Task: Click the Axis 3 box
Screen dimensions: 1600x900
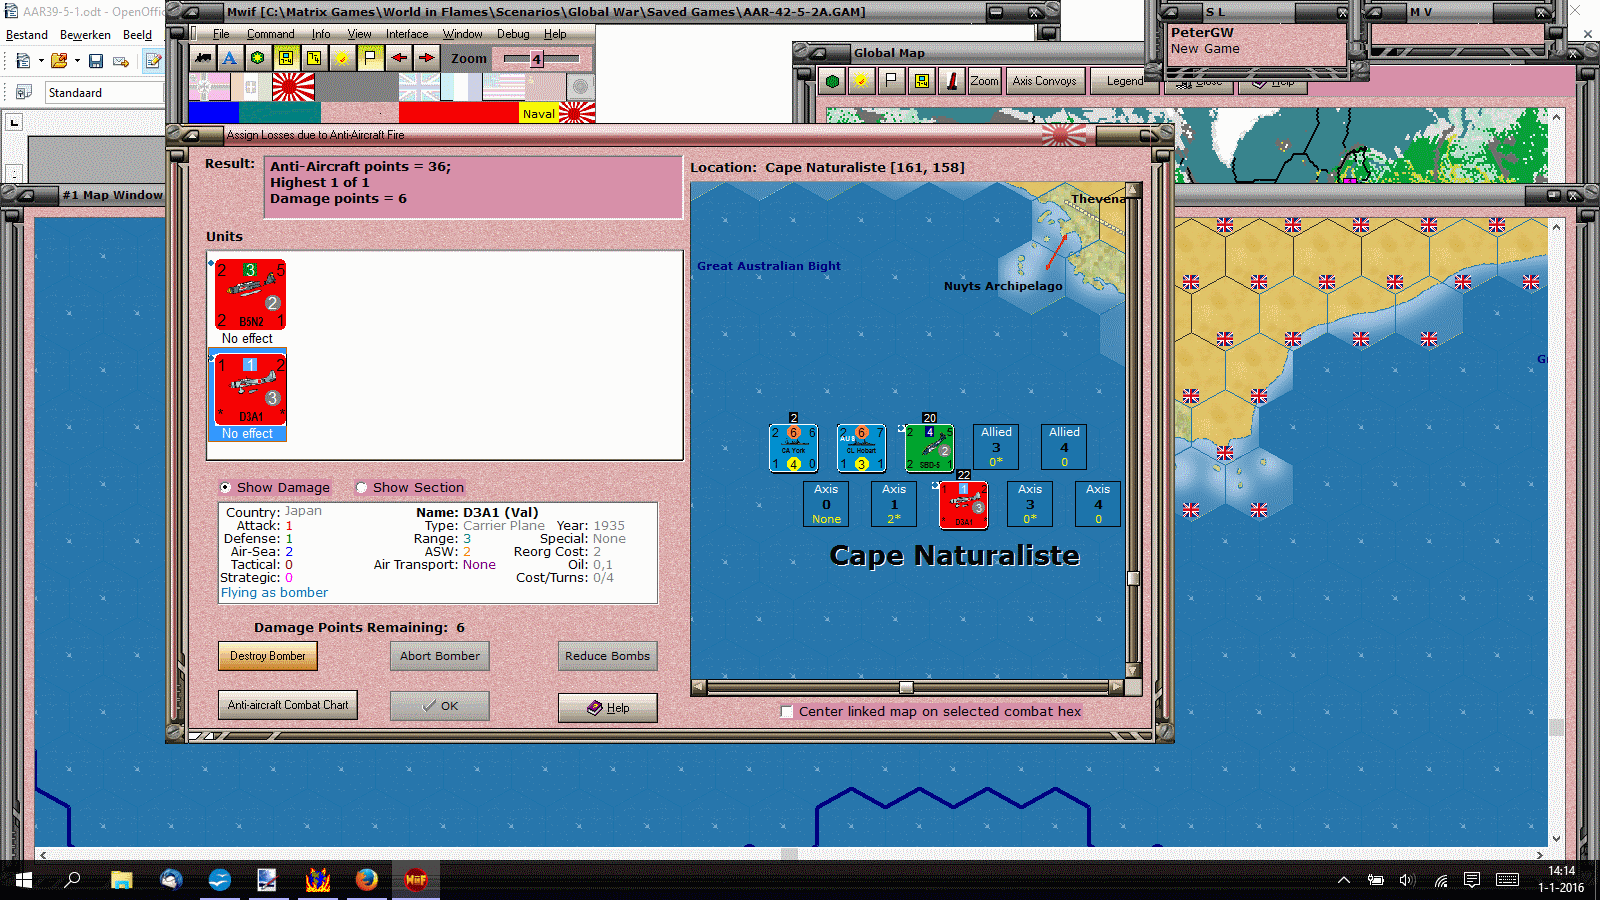Action: [1030, 504]
